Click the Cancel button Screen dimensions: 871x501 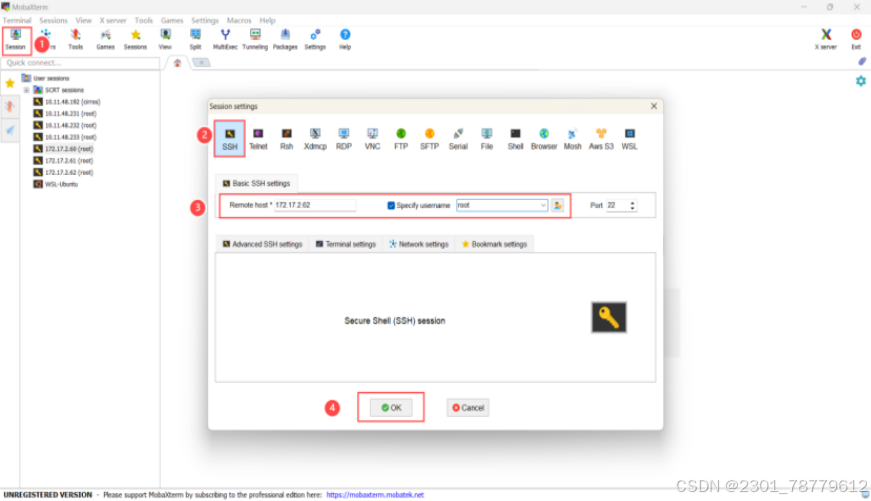pos(468,408)
